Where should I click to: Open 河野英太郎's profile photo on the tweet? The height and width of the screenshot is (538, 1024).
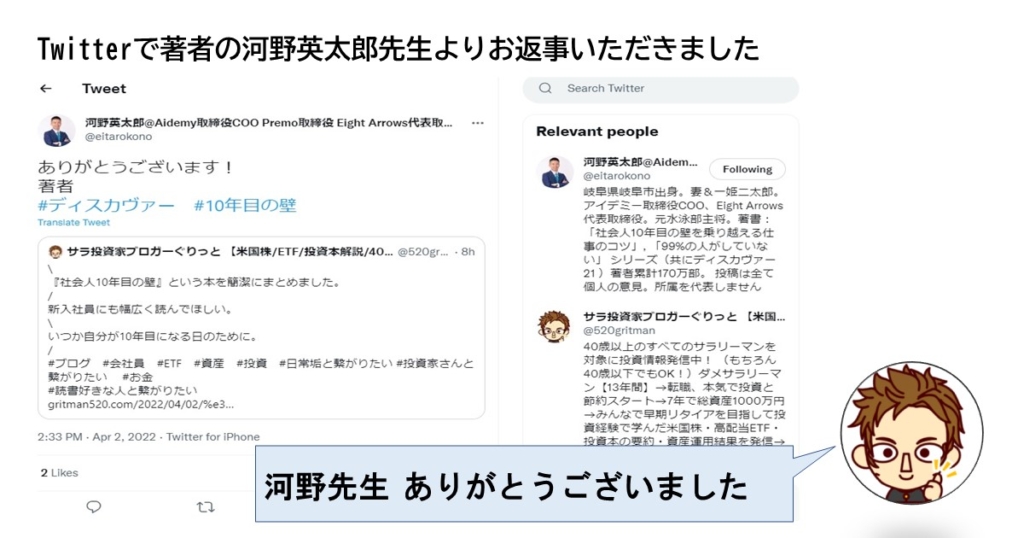[57, 130]
